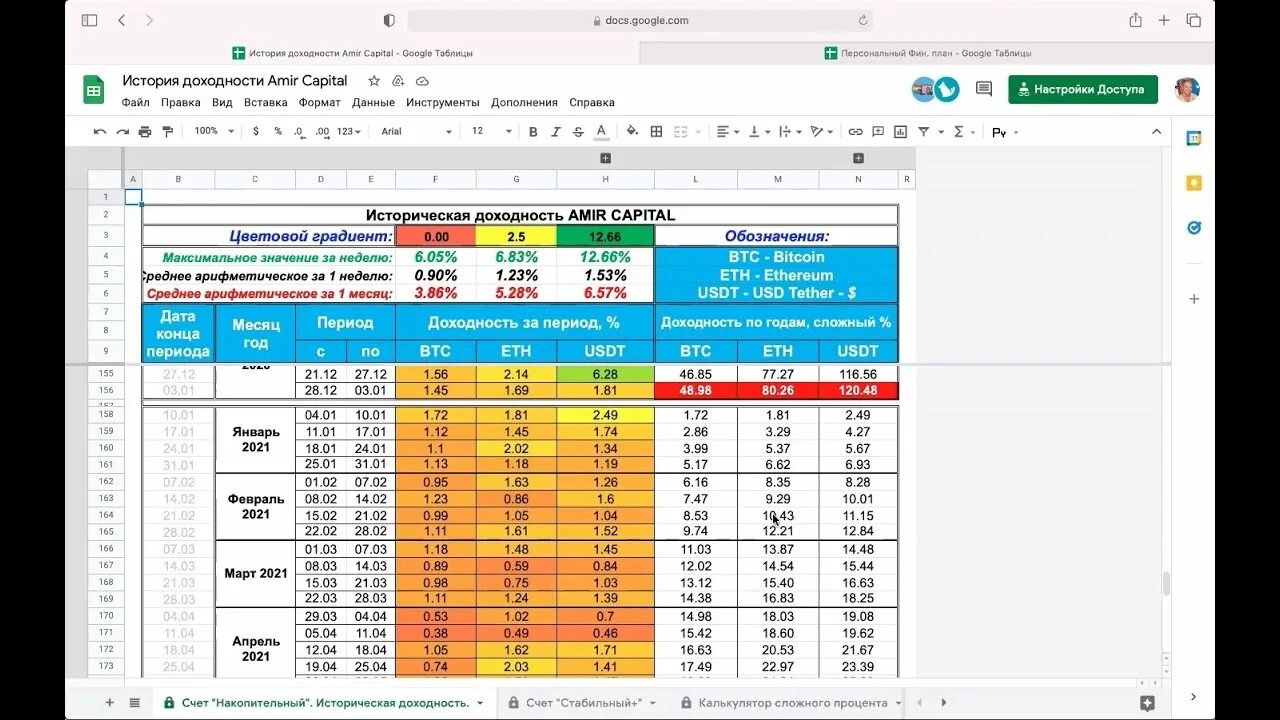This screenshot has width=1280, height=720.
Task: Open Google Sheets home logo
Action: point(93,89)
